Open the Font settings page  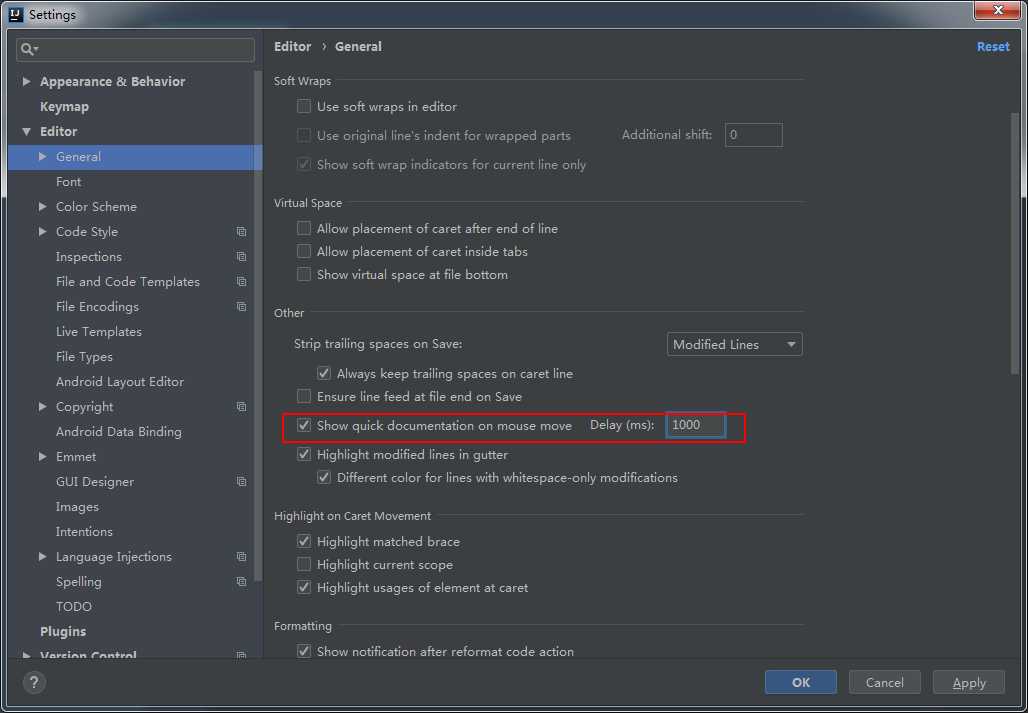[69, 182]
